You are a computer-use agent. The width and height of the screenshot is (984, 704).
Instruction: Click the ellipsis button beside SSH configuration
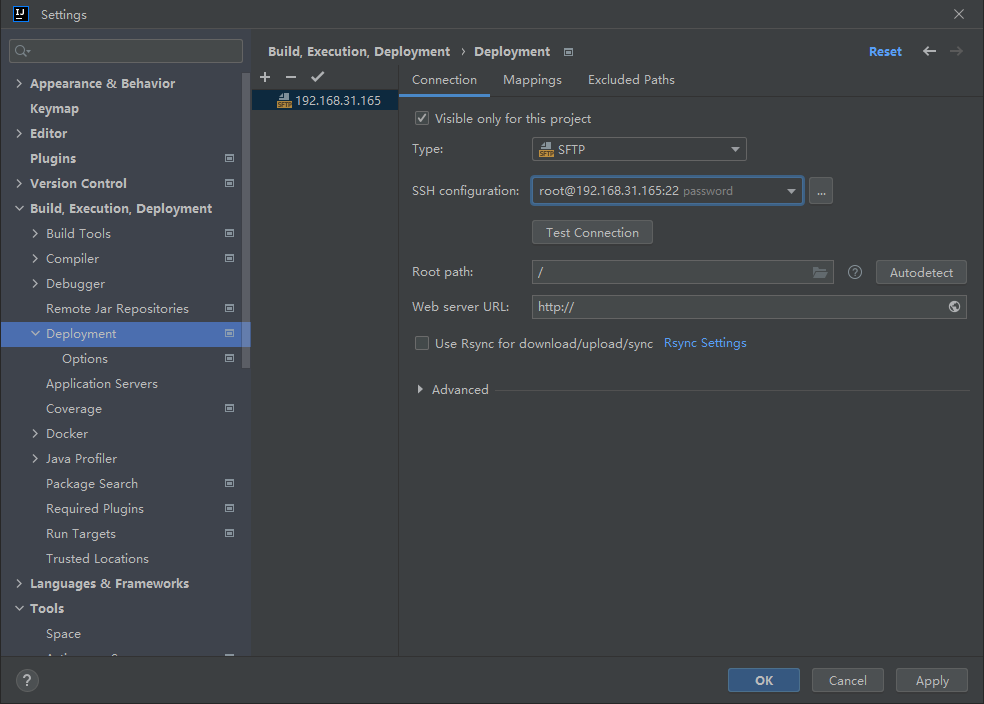(x=821, y=191)
